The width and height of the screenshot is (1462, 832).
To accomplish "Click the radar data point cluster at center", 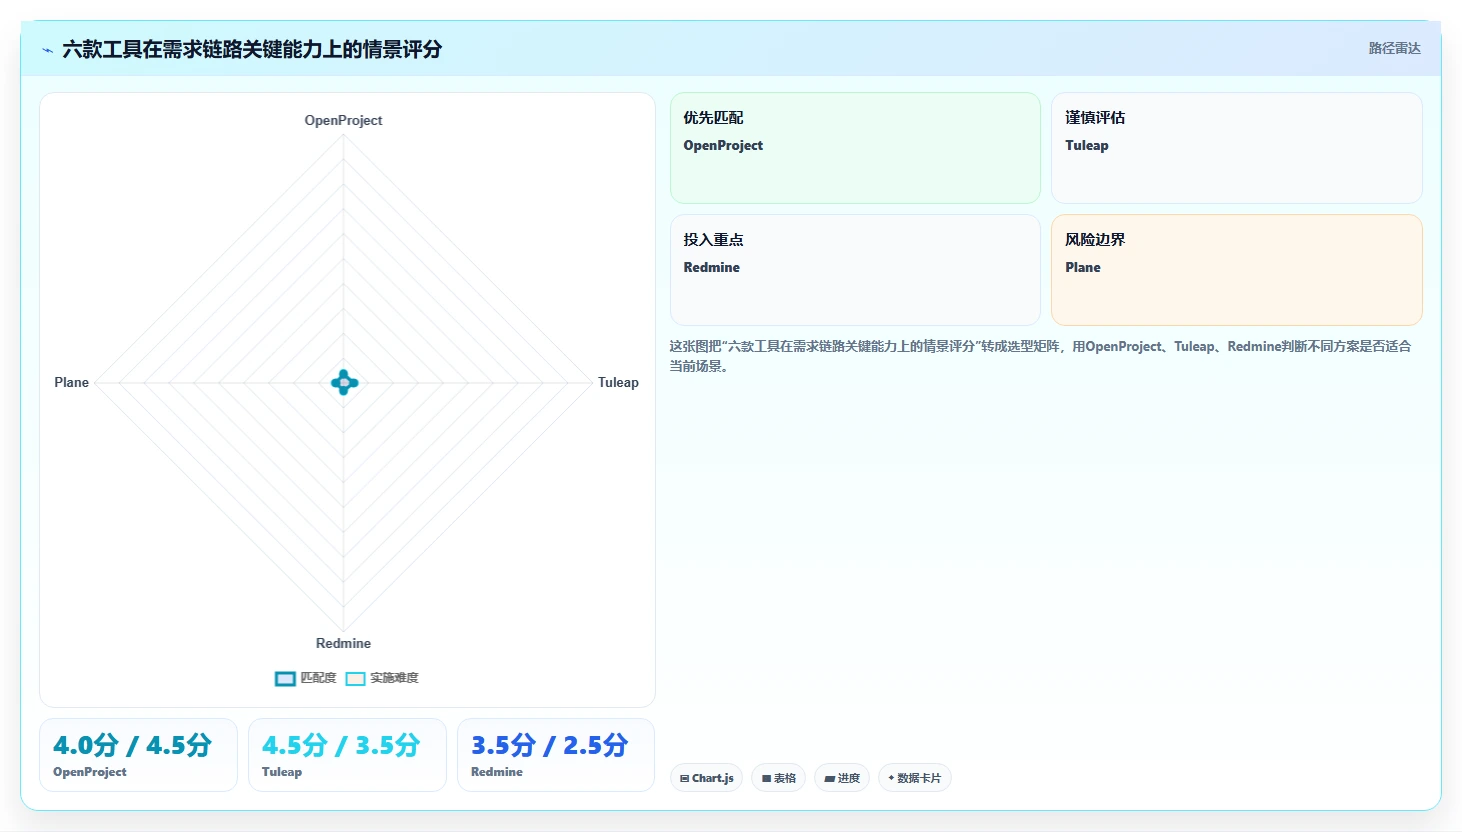I will pos(344,382).
